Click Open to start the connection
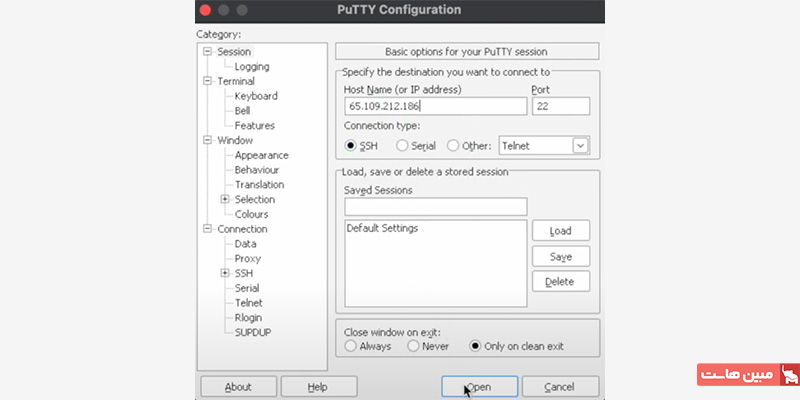The image size is (800, 400). tap(480, 387)
